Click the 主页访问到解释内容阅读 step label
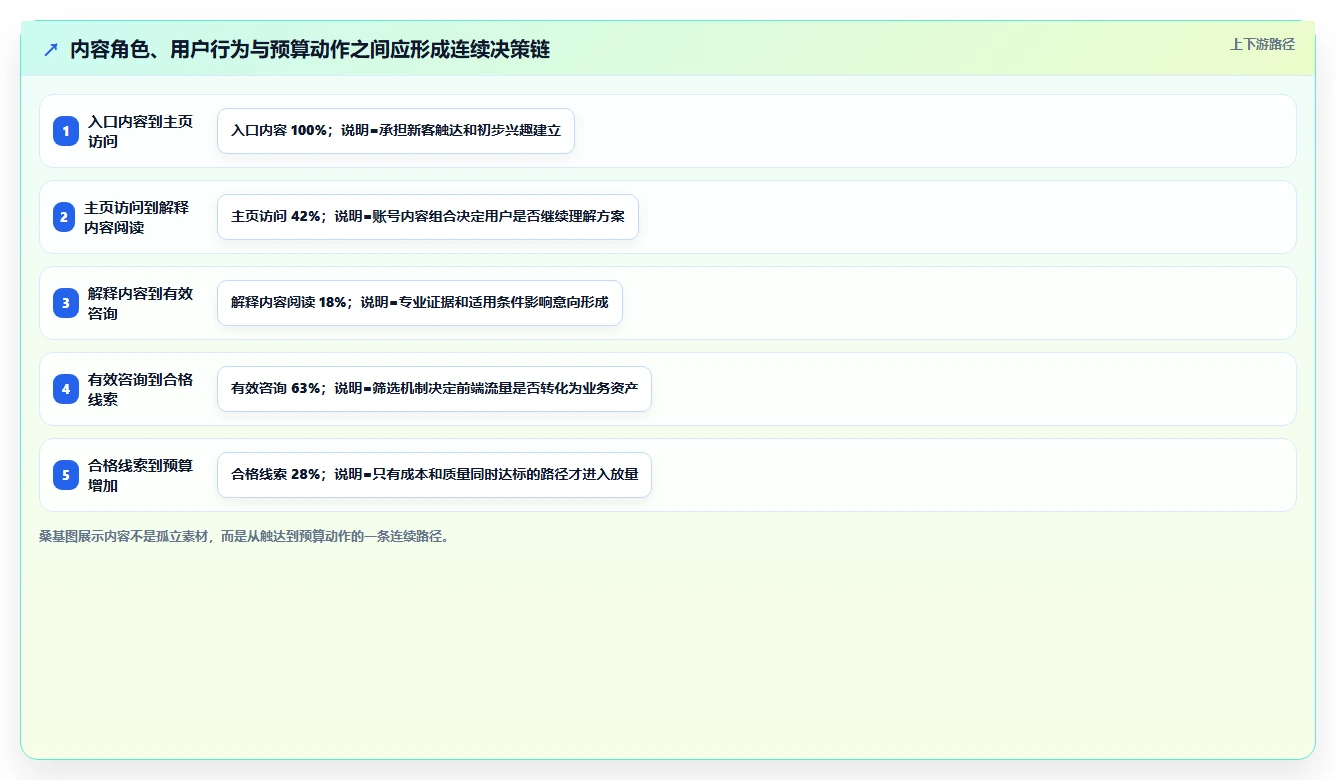Image resolution: width=1336 pixels, height=780 pixels. tap(136, 217)
